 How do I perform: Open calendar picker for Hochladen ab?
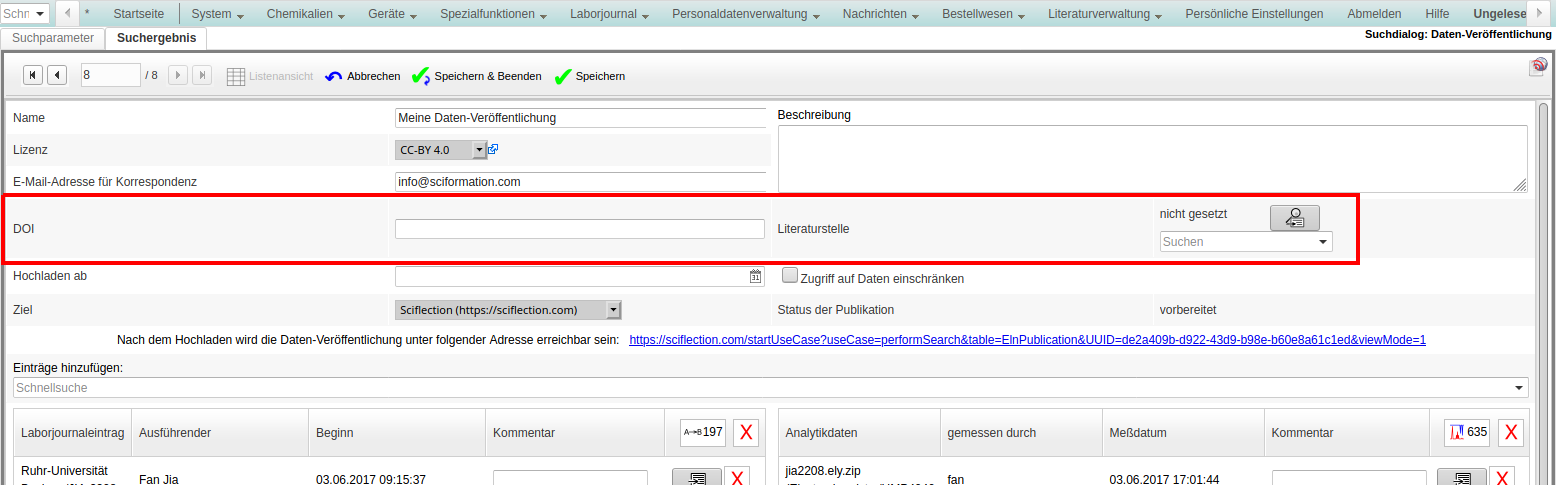point(756,277)
